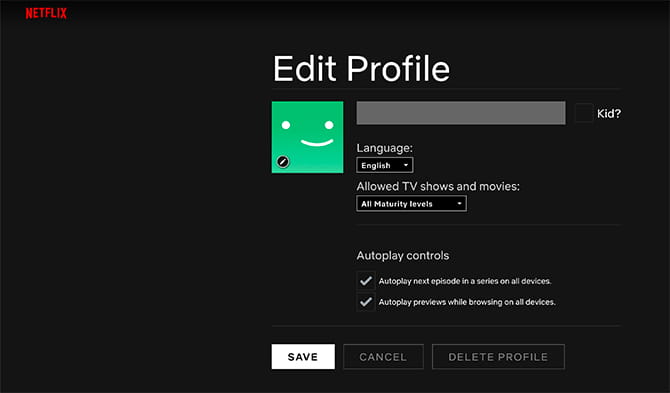
Task: Select the green smiley profile avatar
Action: click(307, 137)
